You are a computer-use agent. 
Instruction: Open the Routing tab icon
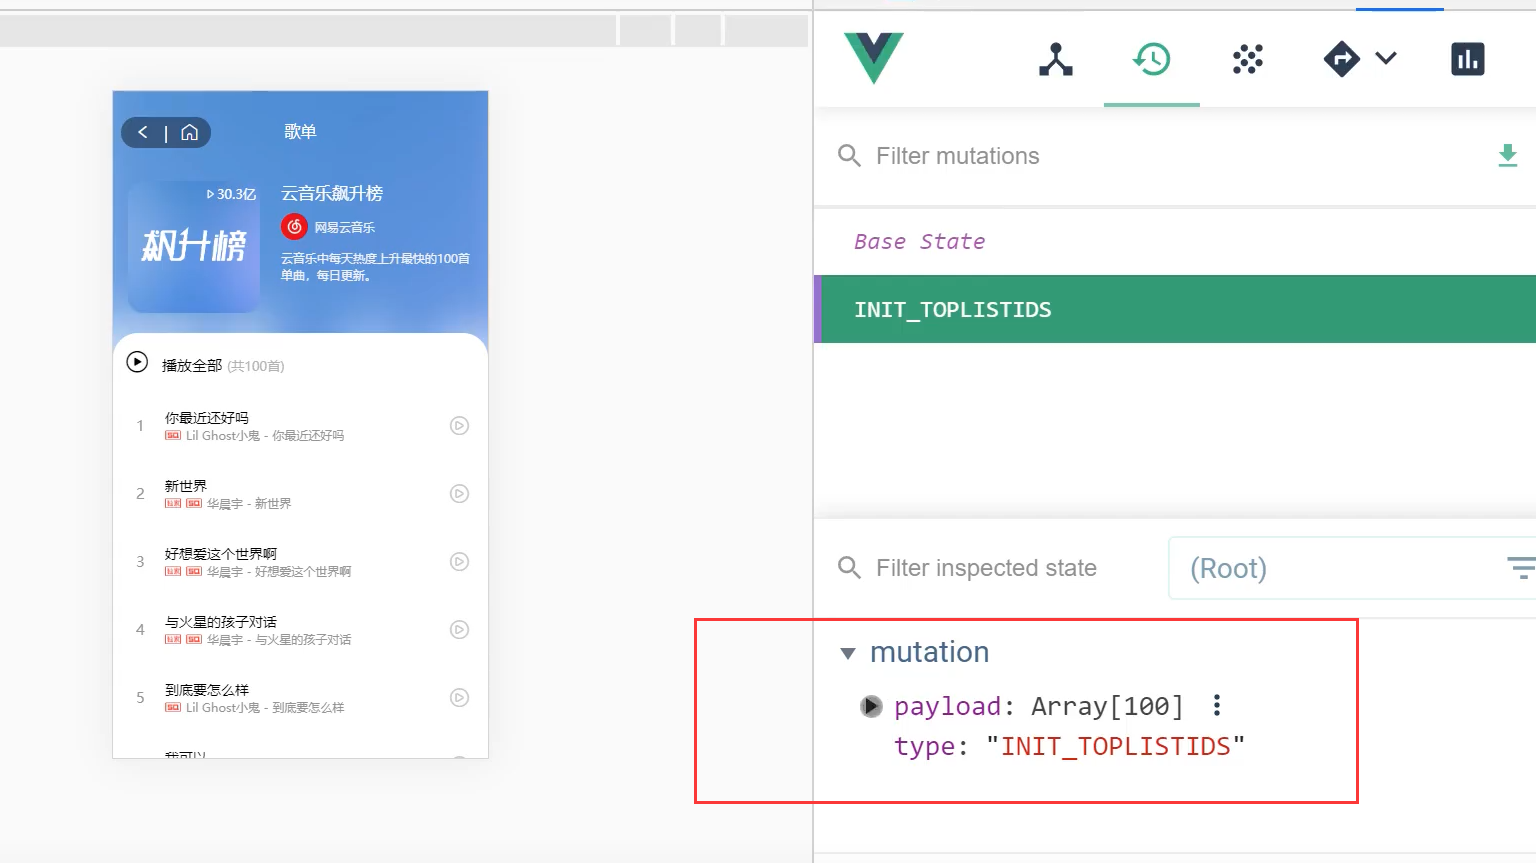(1341, 59)
